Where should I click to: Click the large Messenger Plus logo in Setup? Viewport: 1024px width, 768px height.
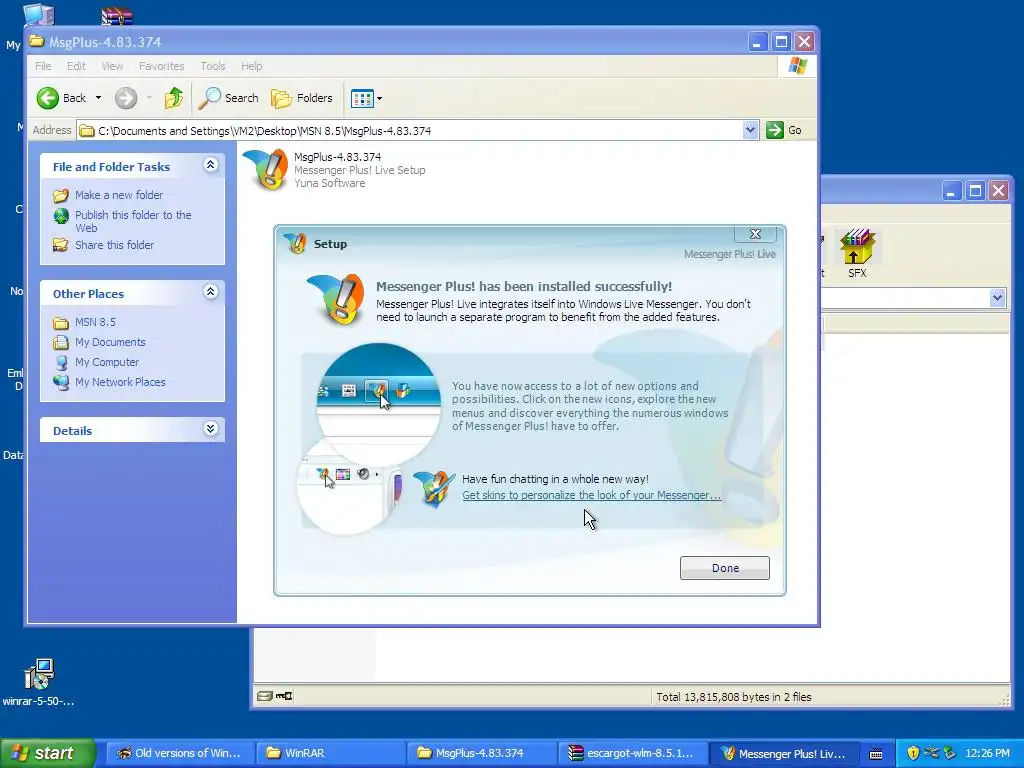pos(335,300)
